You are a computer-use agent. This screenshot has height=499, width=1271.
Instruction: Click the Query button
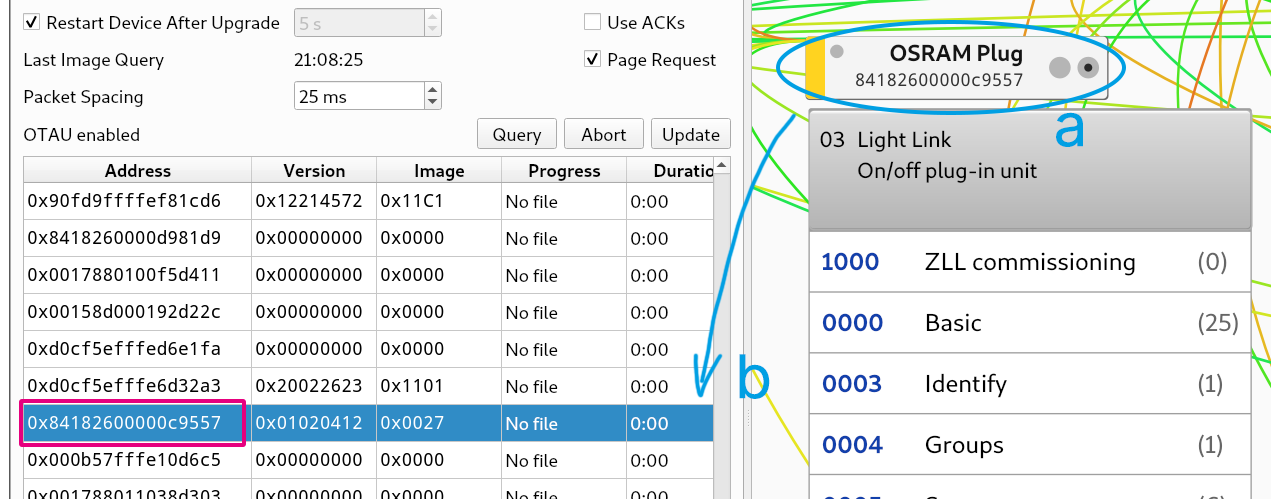517,134
